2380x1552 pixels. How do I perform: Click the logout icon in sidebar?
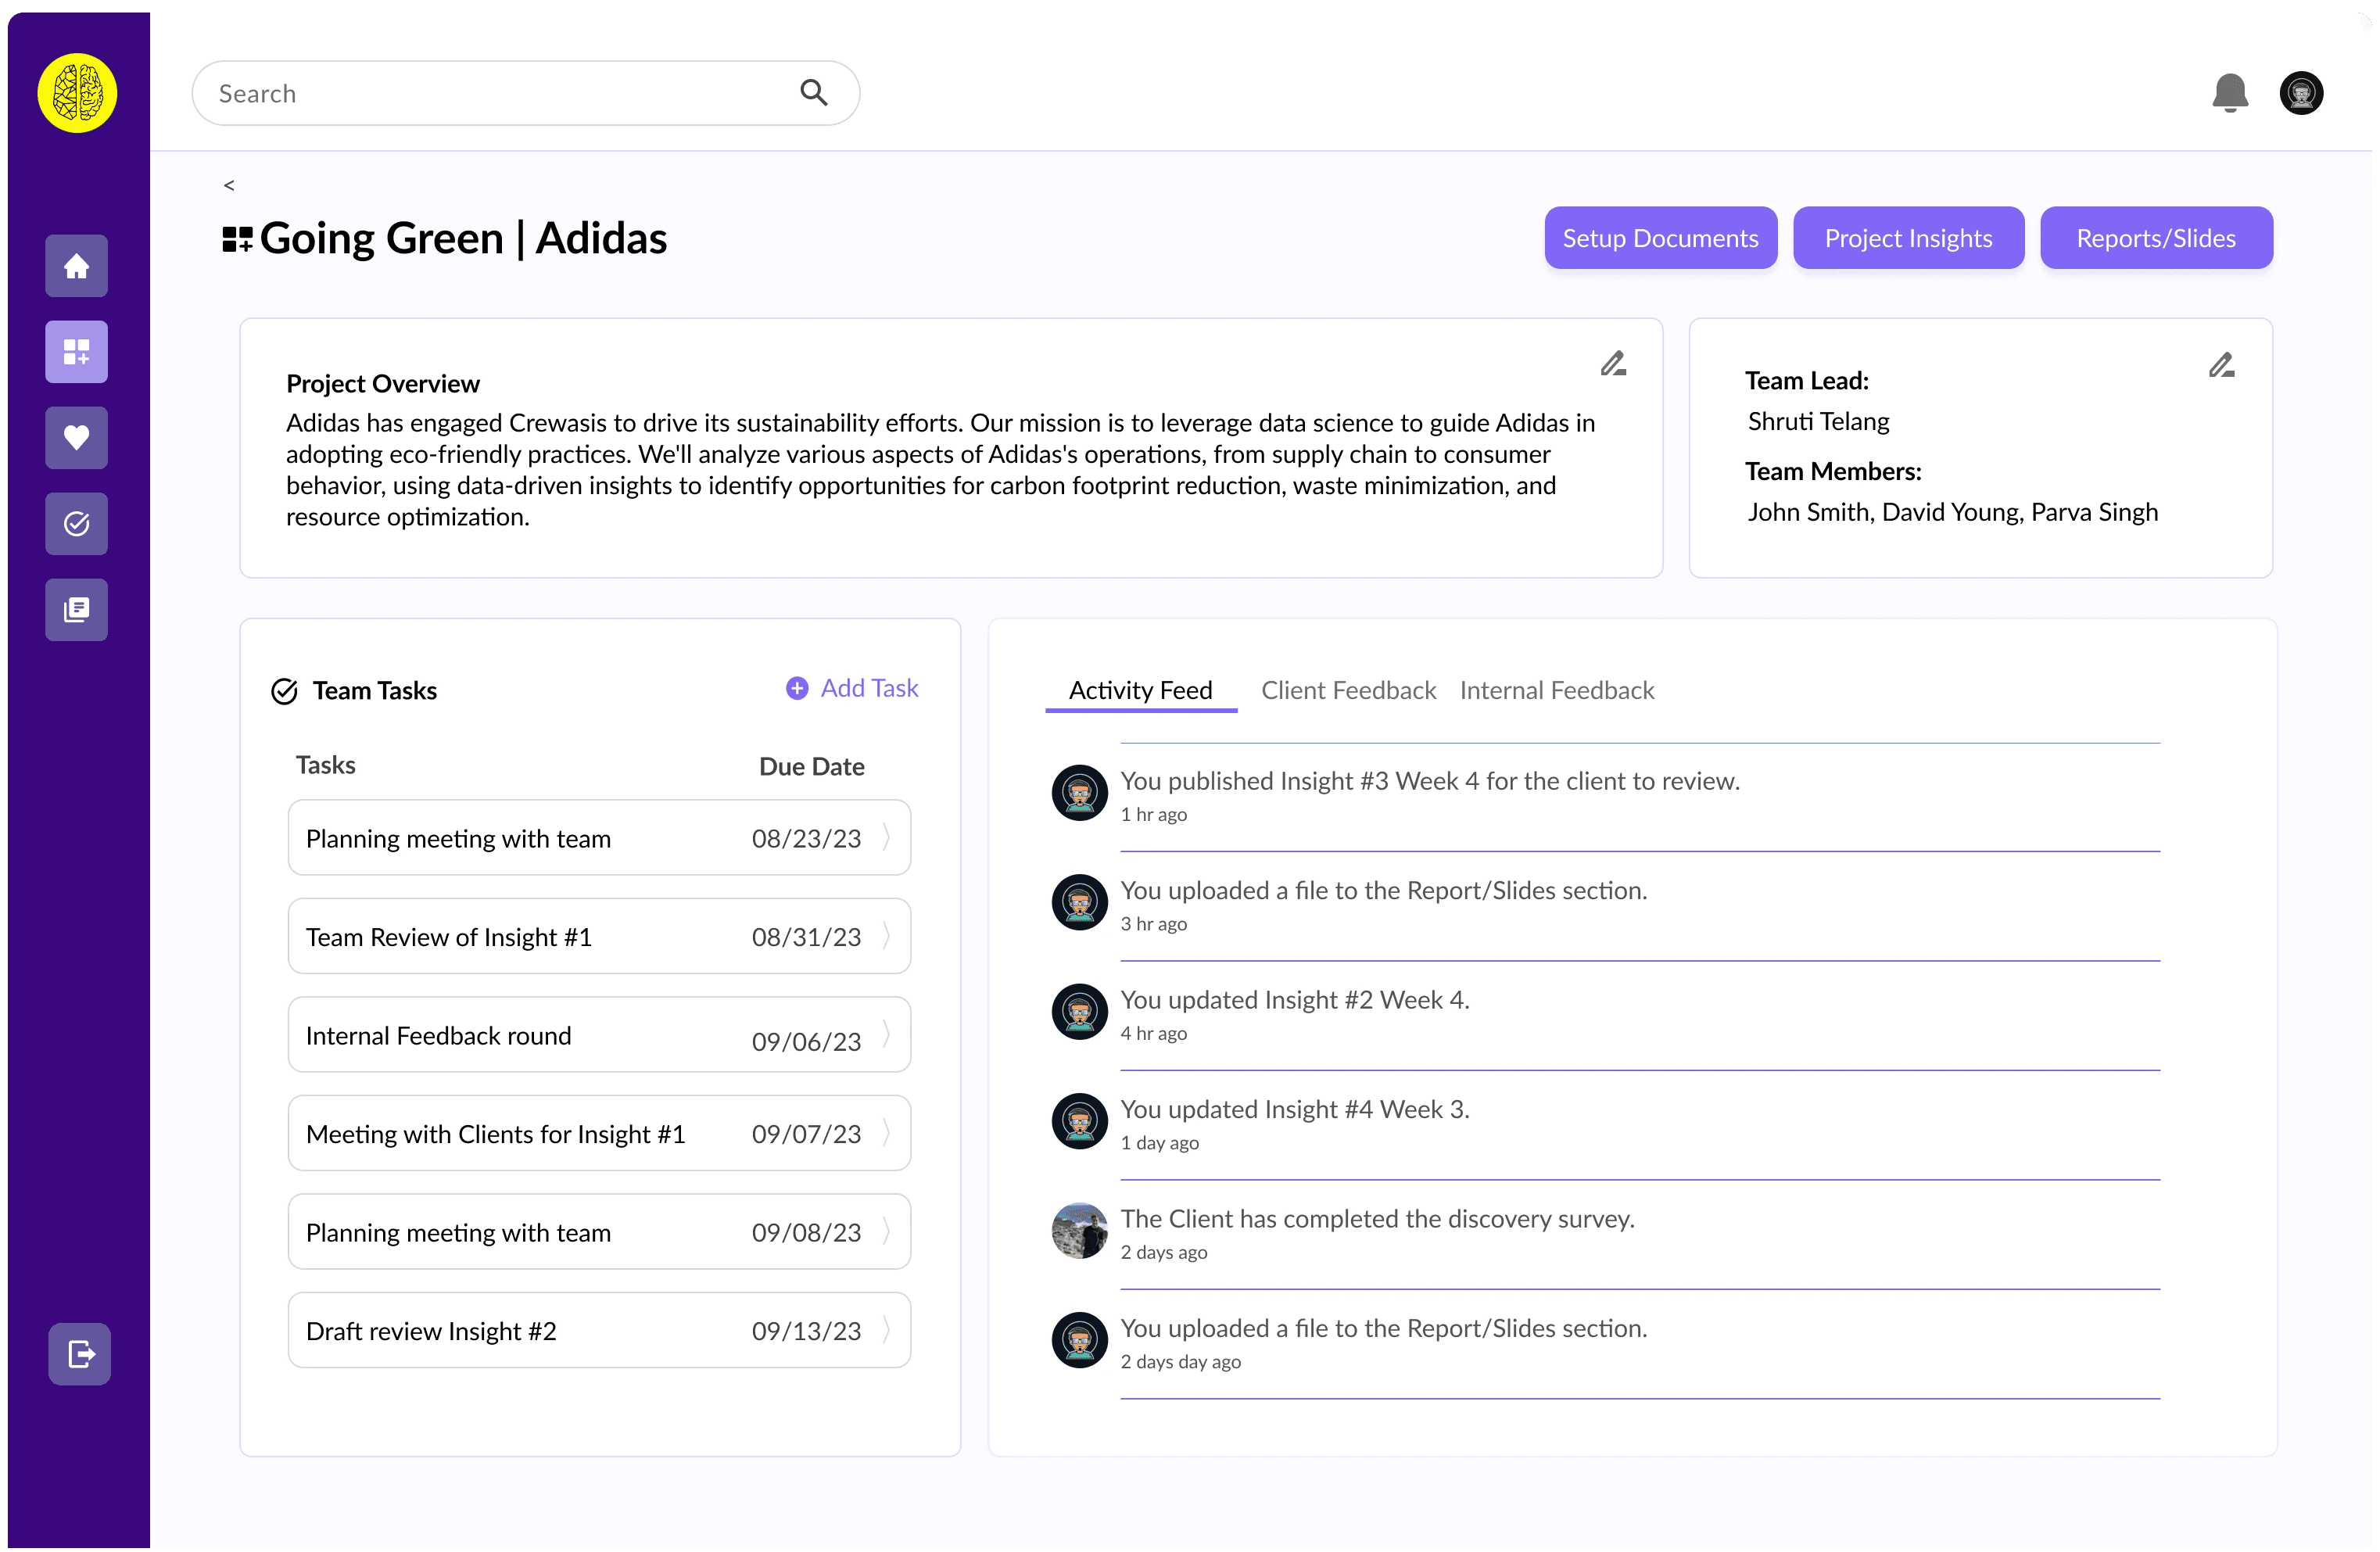(80, 1354)
